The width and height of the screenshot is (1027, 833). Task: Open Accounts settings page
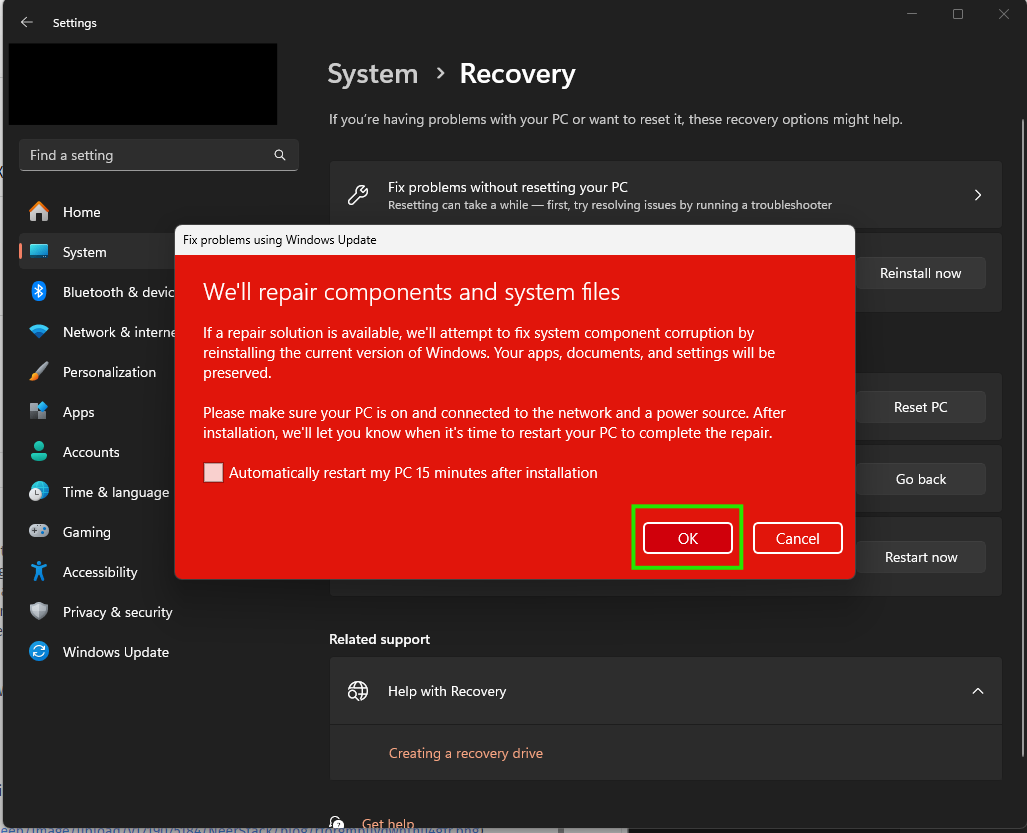98,451
